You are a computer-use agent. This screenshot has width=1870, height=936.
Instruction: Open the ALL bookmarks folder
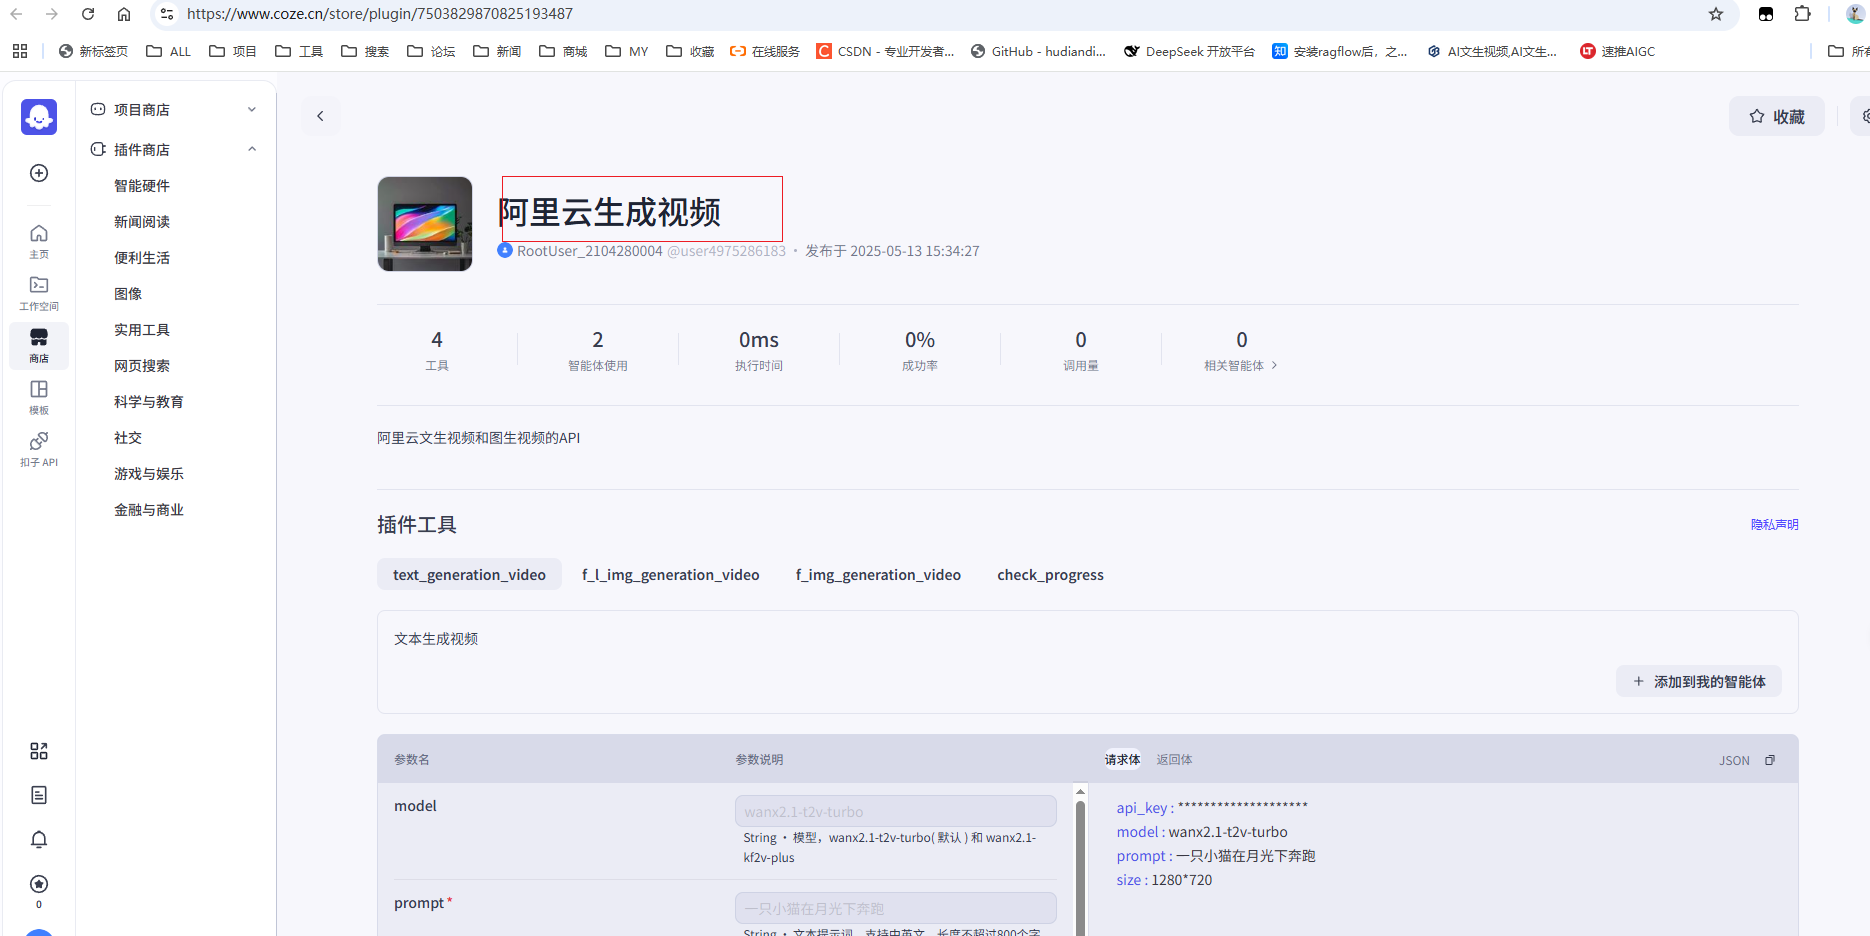pos(168,51)
